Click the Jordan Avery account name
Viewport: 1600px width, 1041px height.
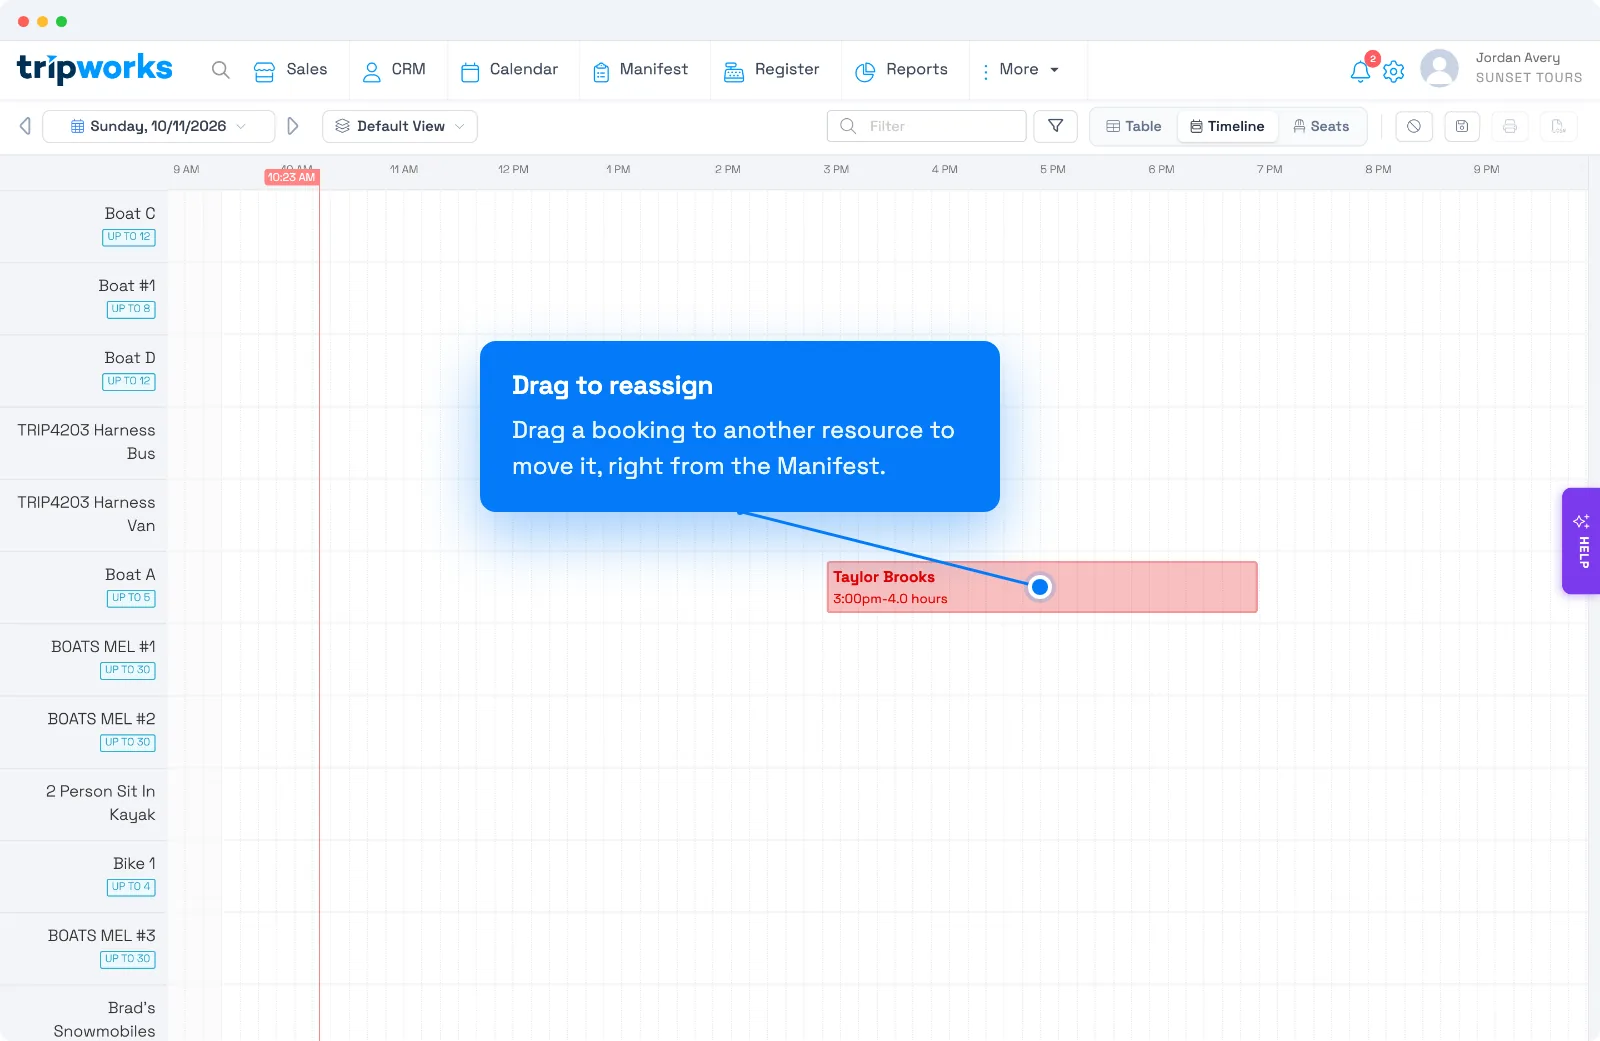click(1518, 58)
